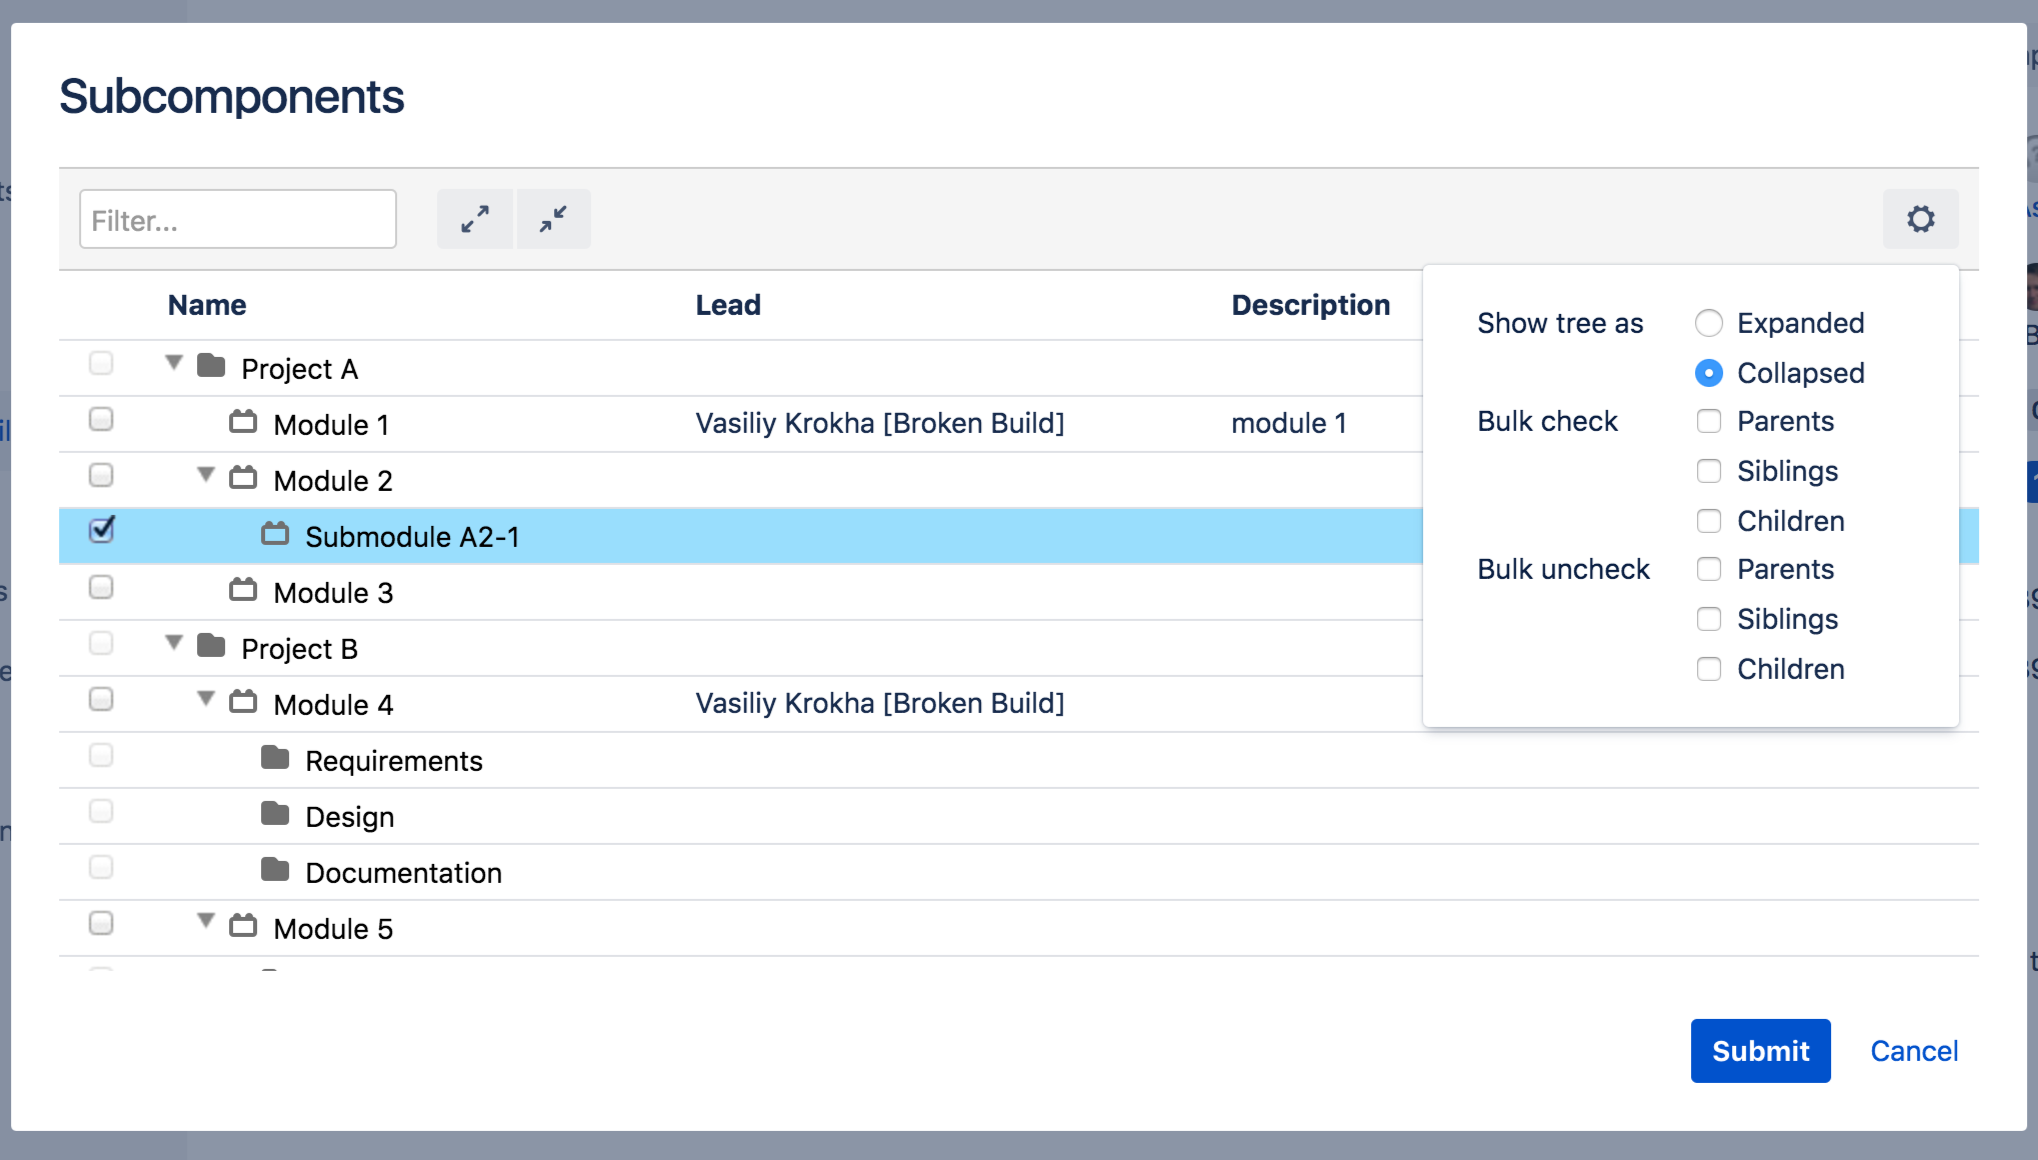Screen dimensions: 2038x1160
Task: Click the expand all tree icon
Action: pyautogui.click(x=475, y=219)
